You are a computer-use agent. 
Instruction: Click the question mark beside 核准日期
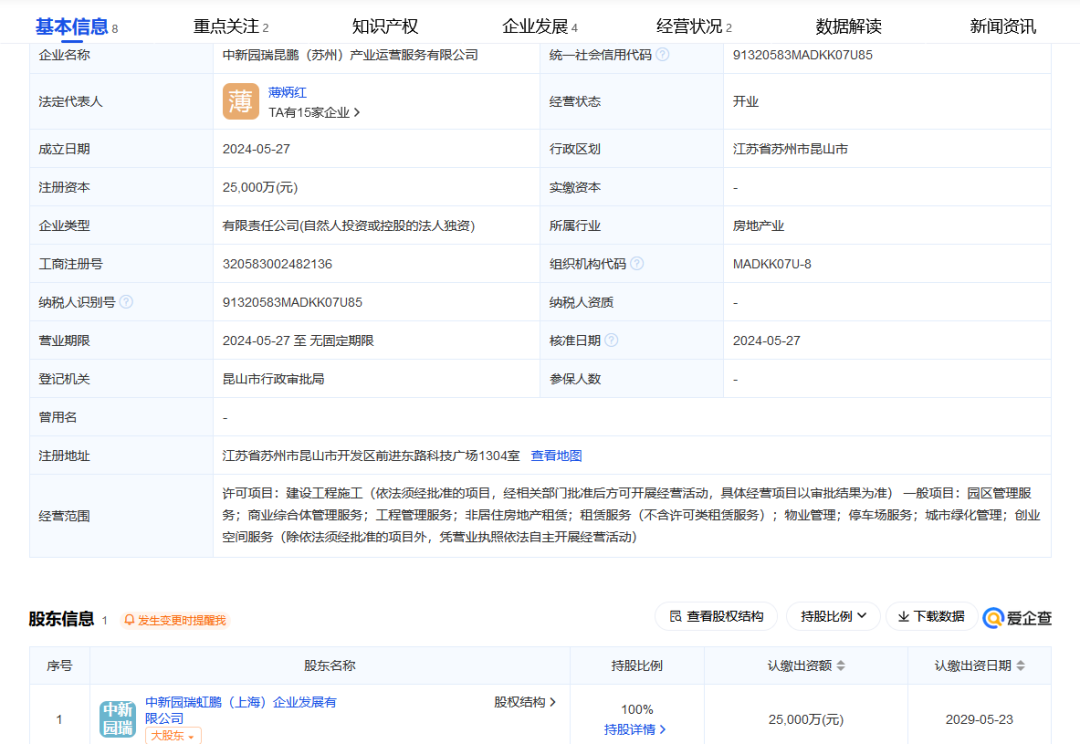612,339
